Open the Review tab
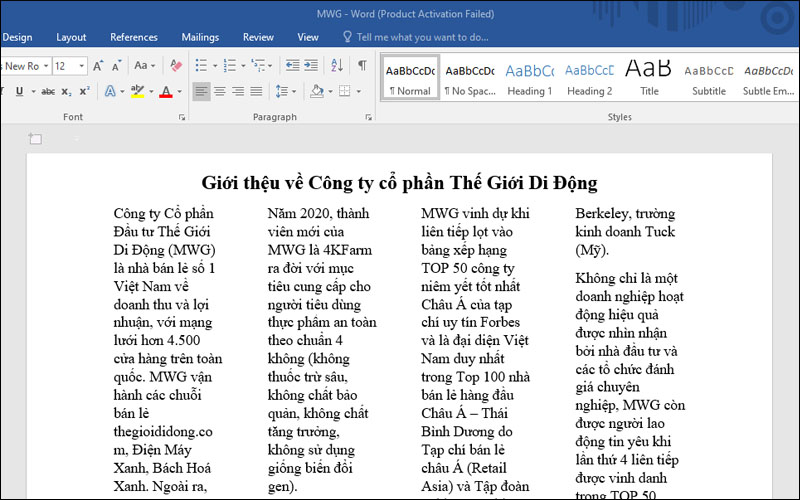This screenshot has width=800, height=500. (258, 37)
